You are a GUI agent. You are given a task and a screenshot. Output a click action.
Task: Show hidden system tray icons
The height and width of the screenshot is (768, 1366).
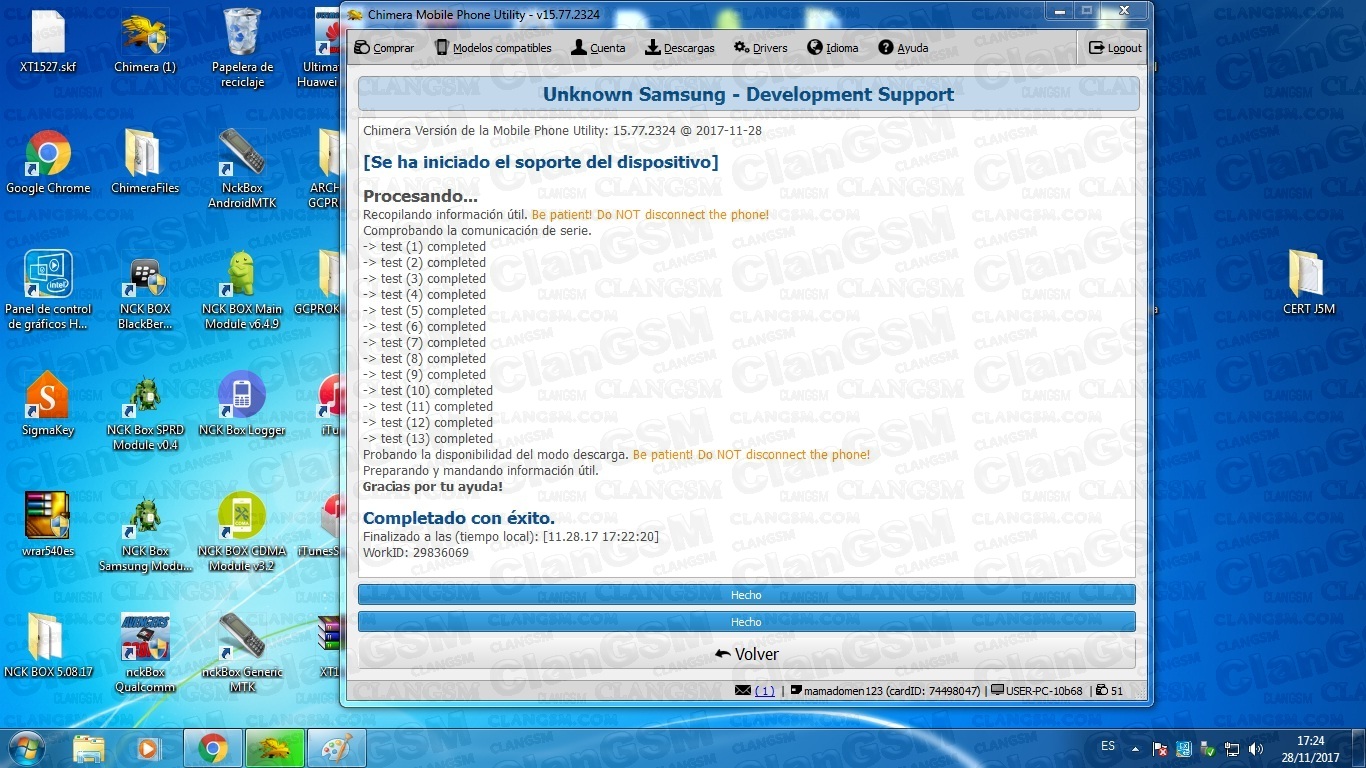pyautogui.click(x=1135, y=748)
